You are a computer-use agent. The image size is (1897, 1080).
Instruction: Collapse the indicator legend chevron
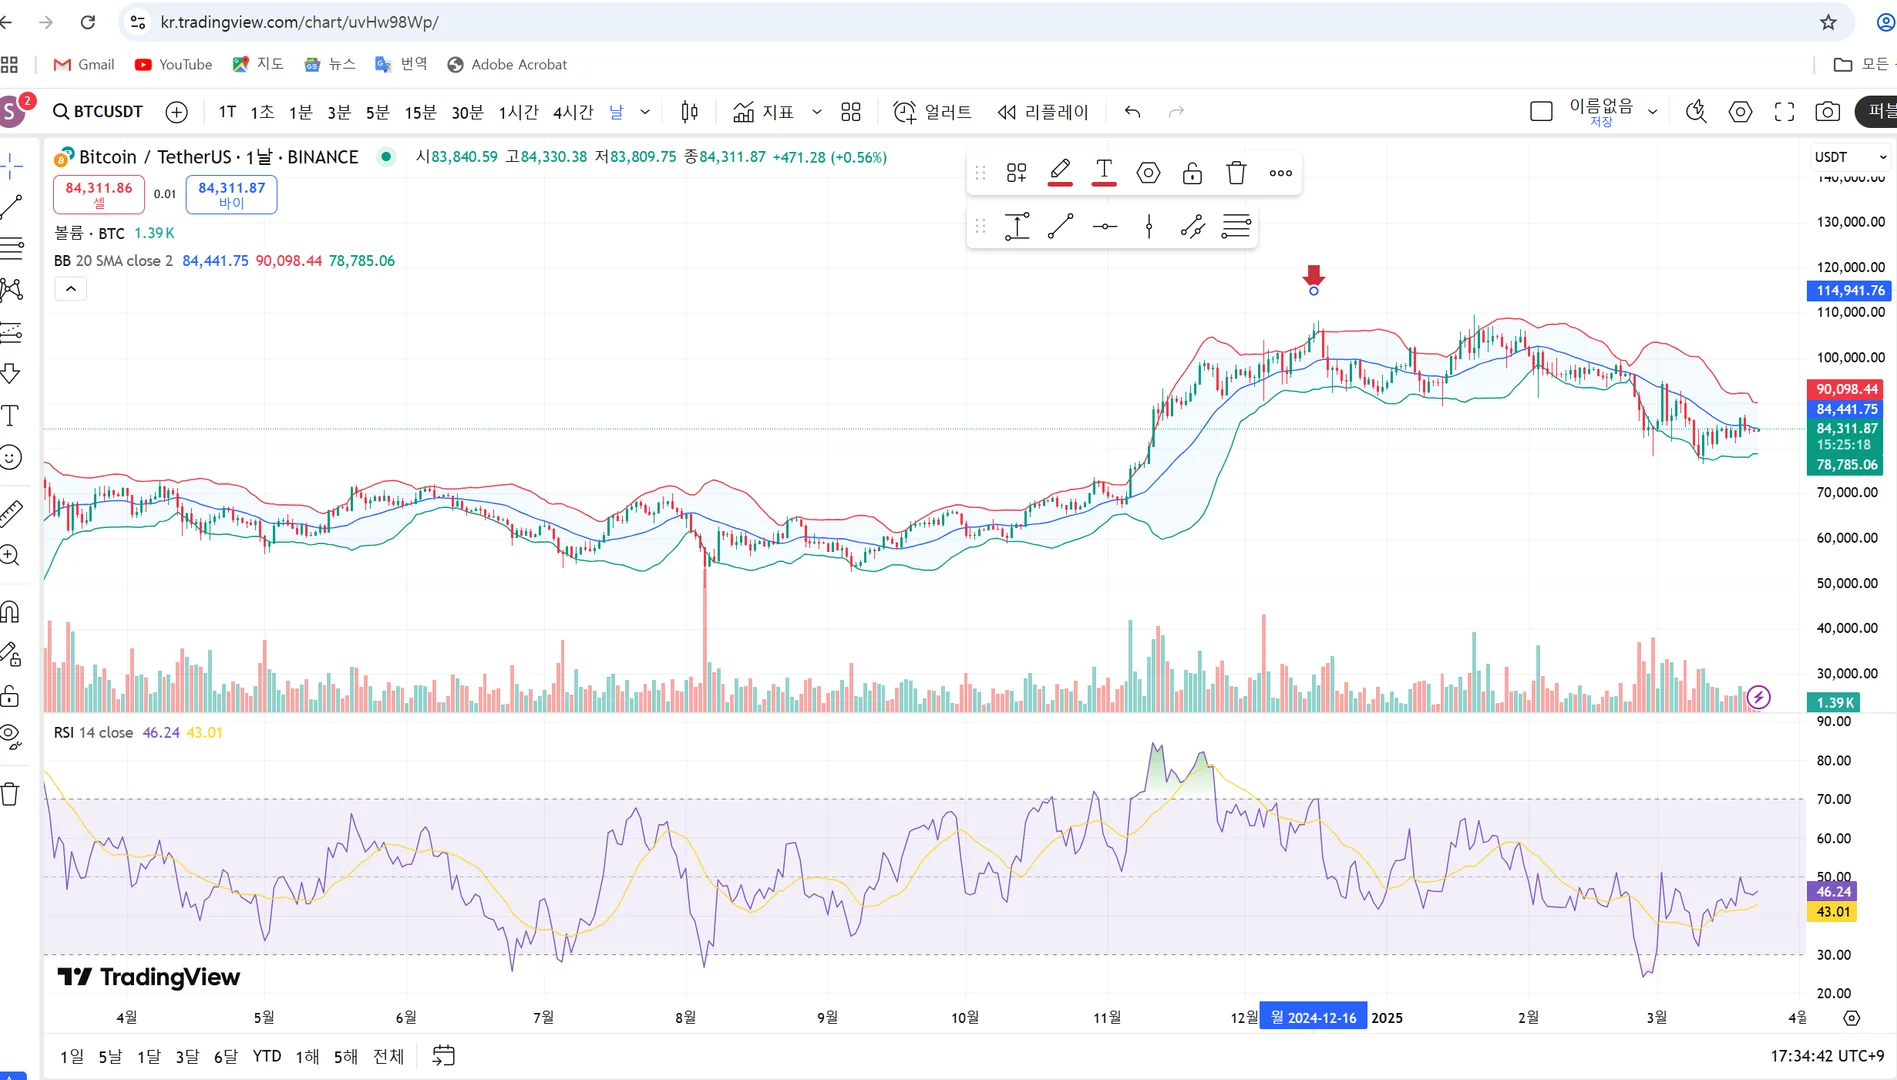click(70, 289)
